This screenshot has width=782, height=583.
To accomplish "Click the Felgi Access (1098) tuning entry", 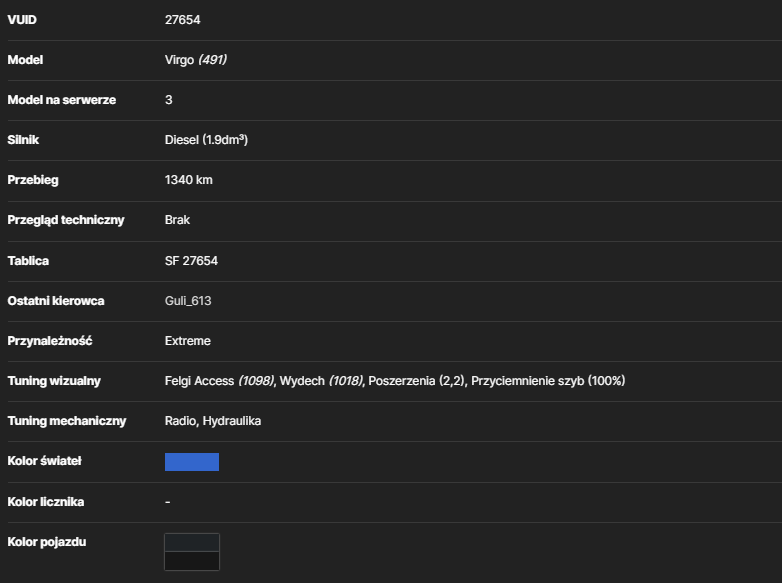I will (x=219, y=381).
